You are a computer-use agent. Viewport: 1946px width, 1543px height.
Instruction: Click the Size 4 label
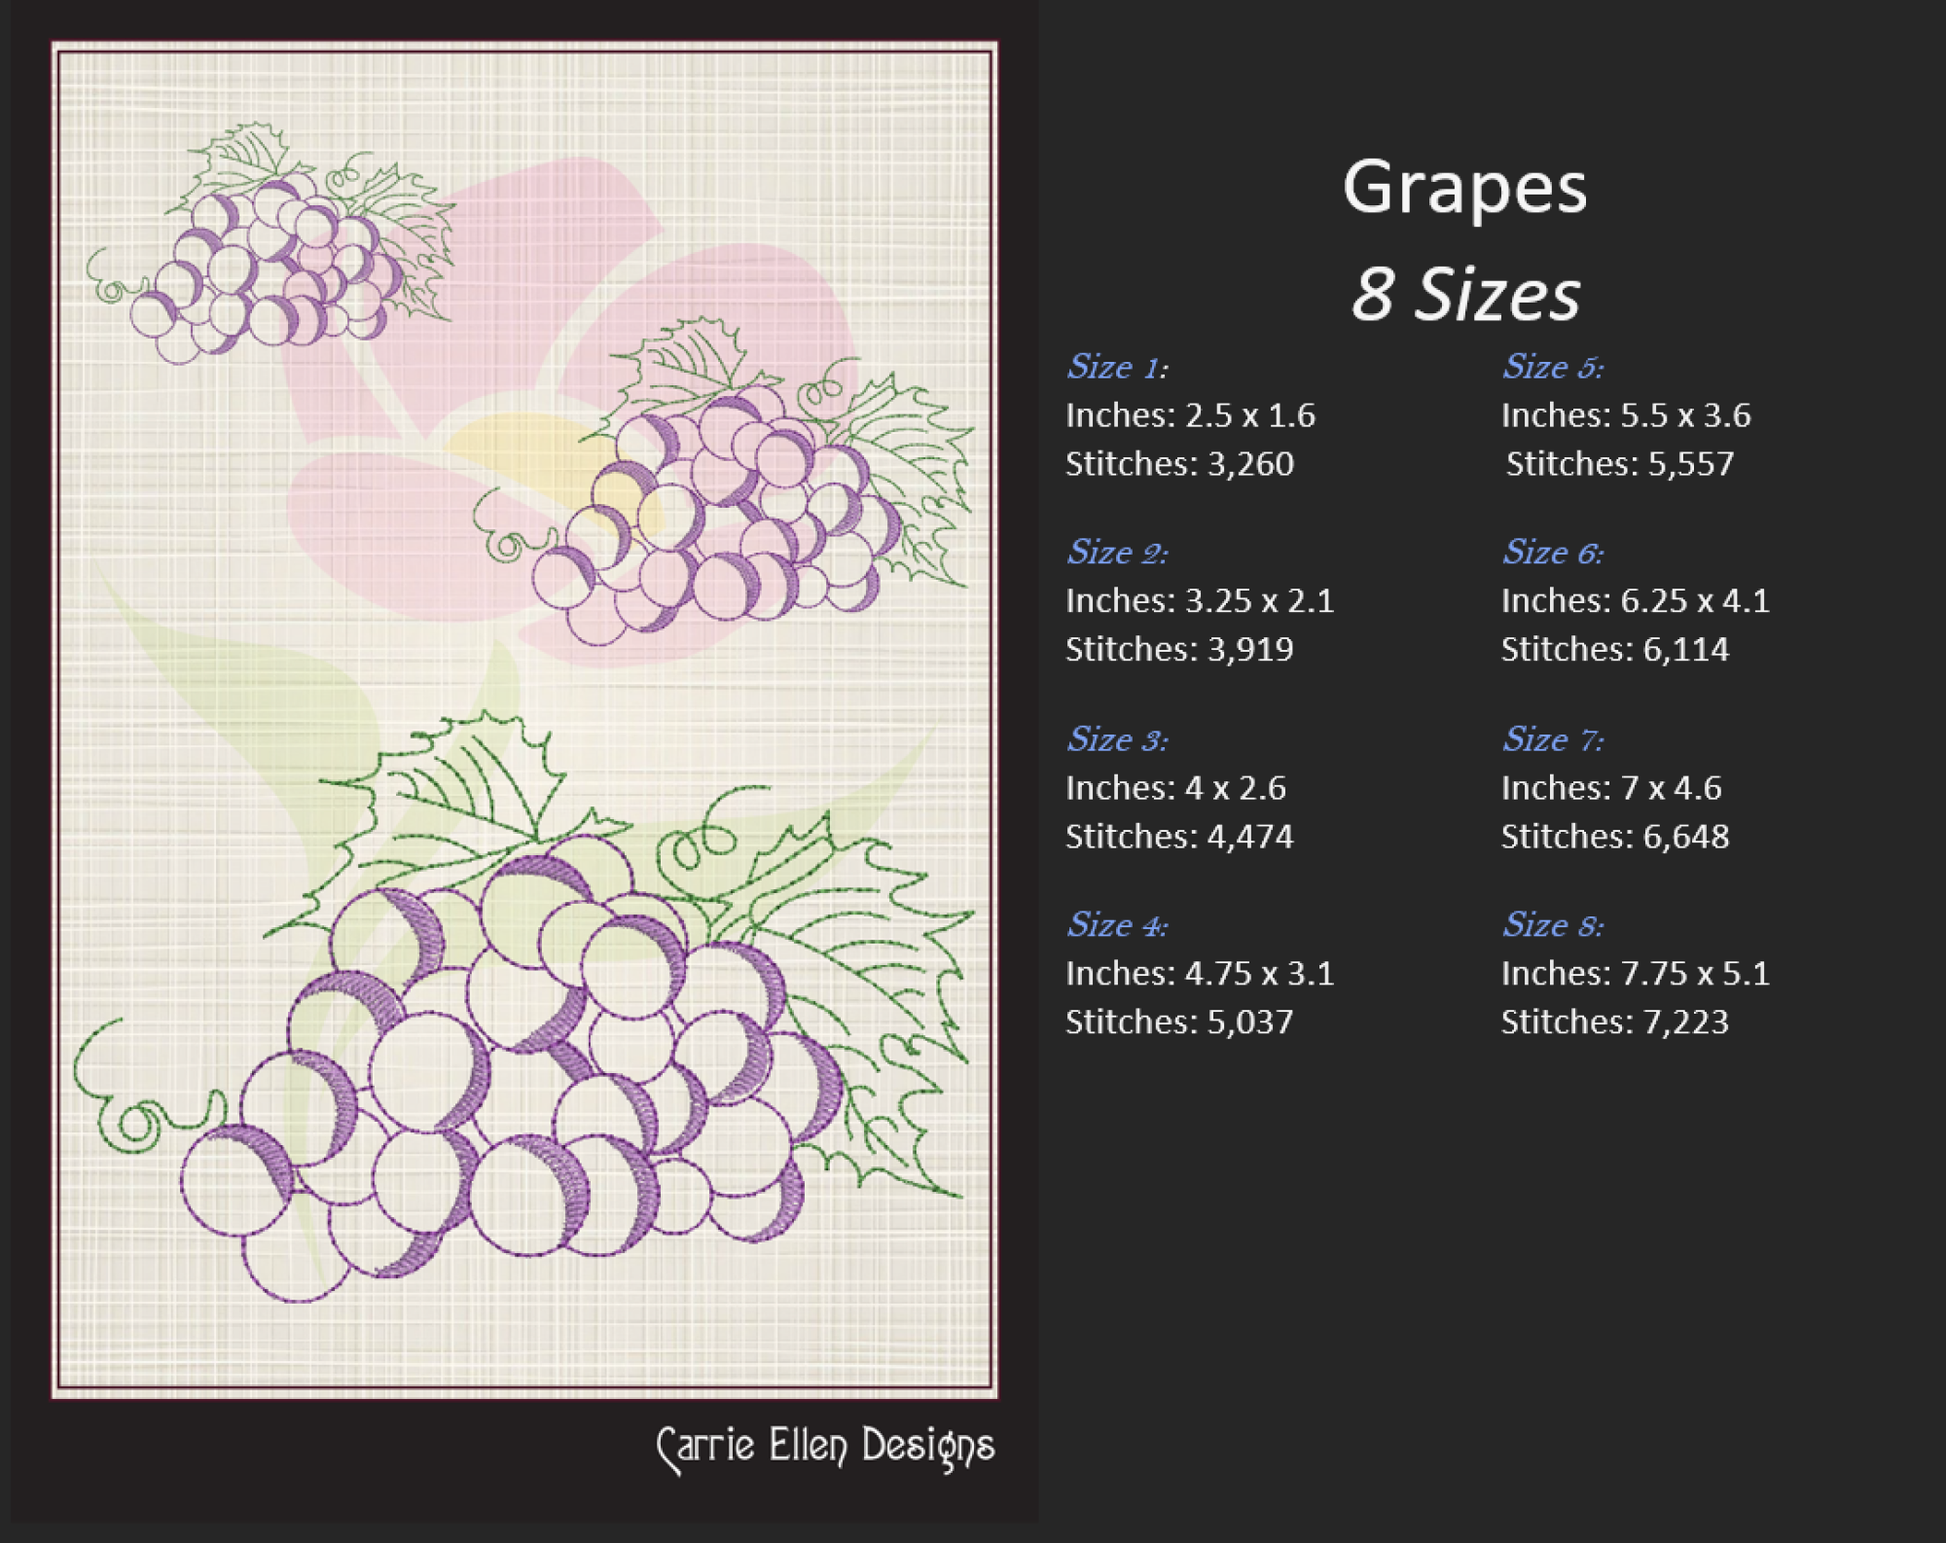(x=1116, y=925)
